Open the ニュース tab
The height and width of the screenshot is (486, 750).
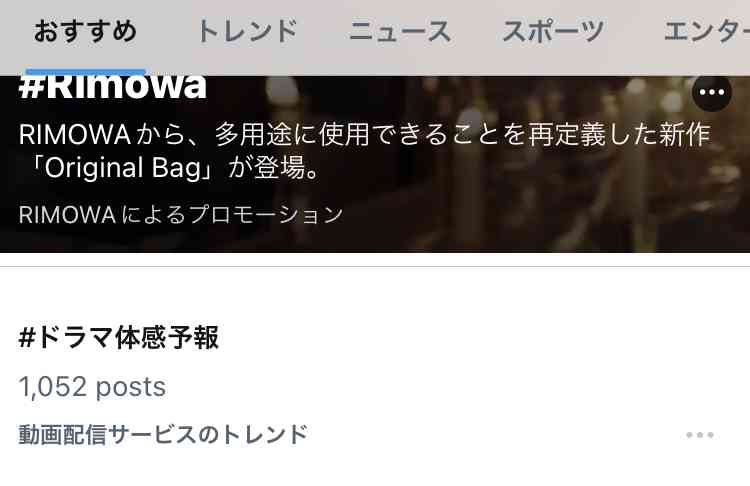click(400, 31)
